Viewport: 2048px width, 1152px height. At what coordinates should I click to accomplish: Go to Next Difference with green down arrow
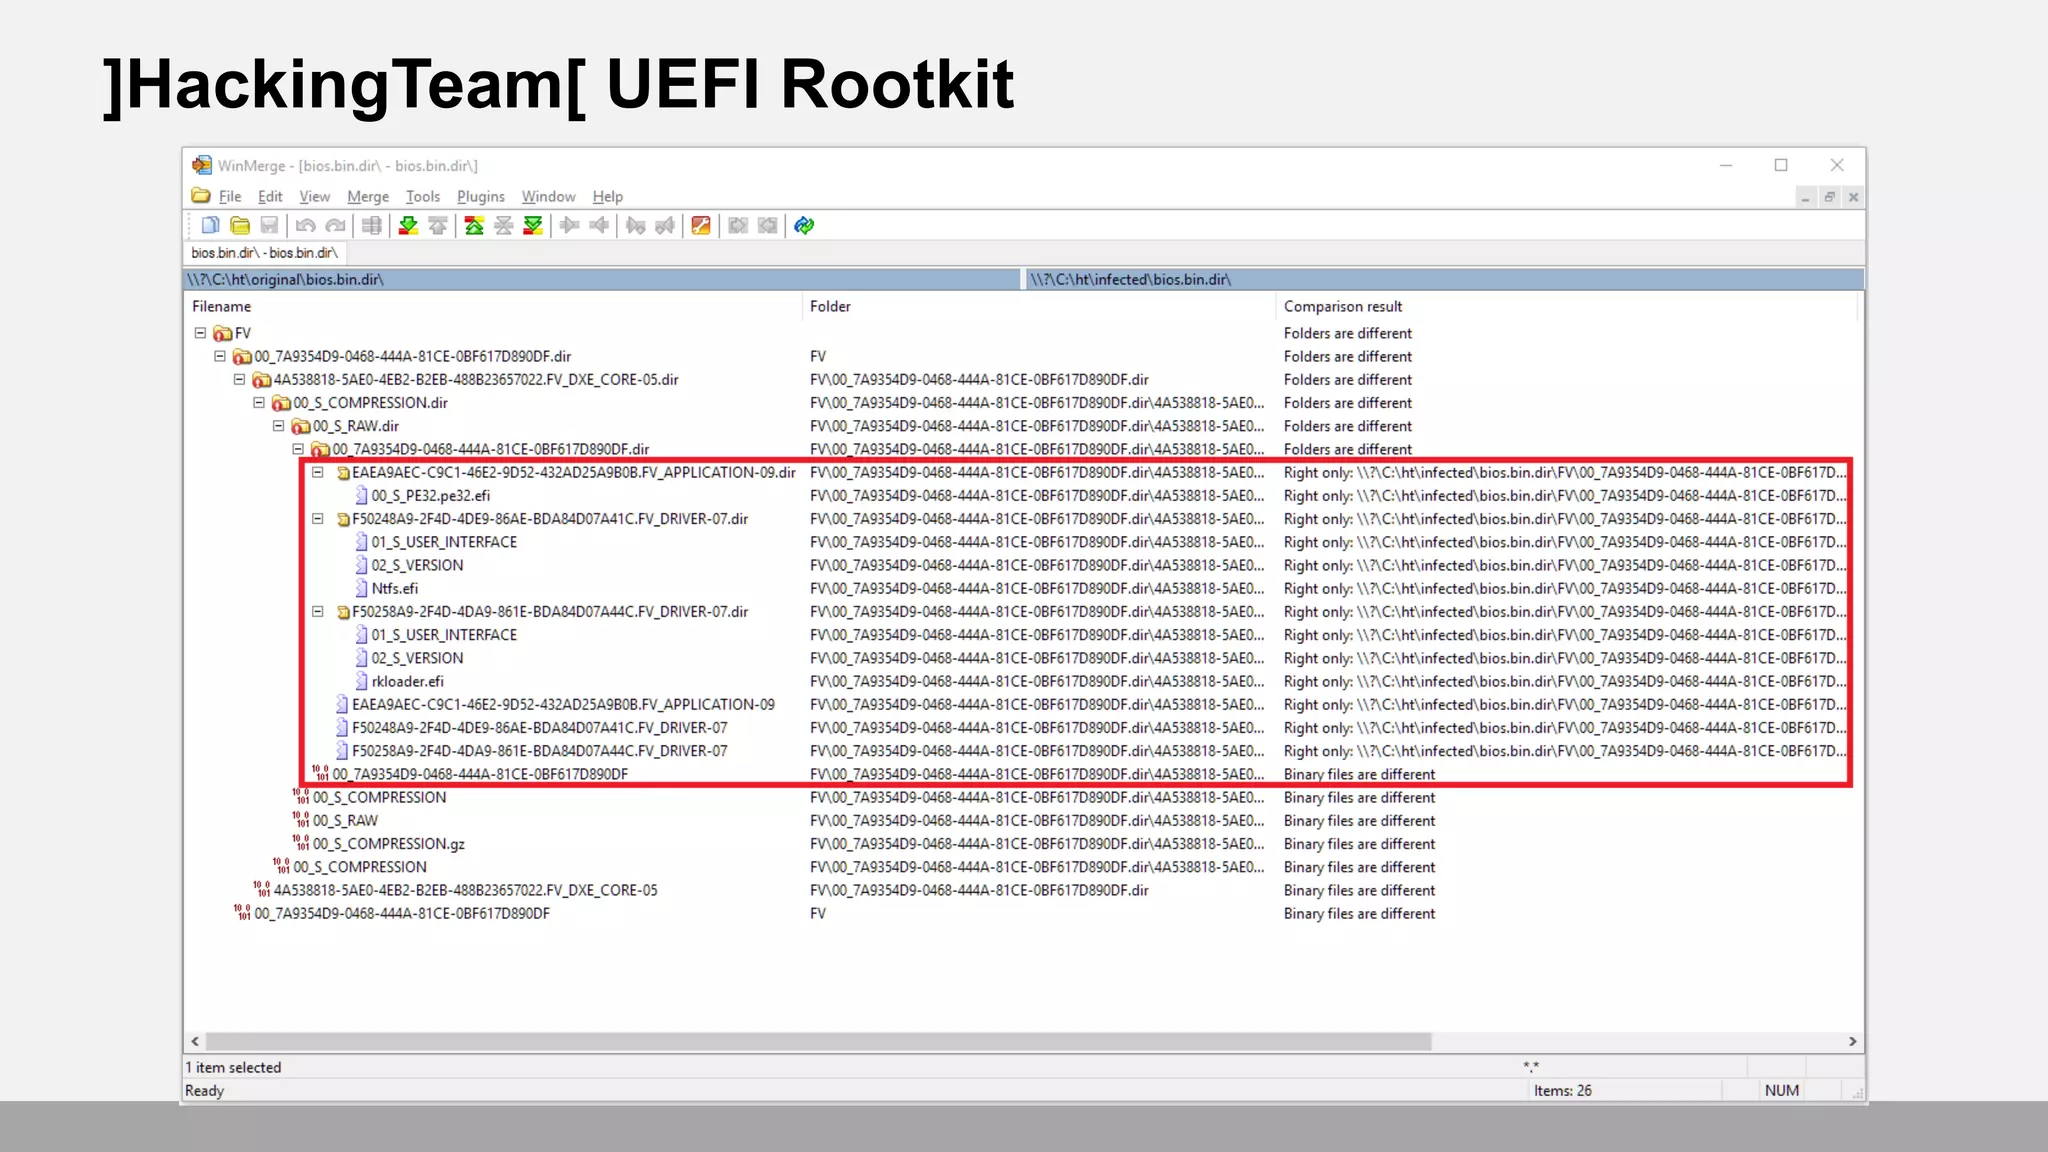click(408, 226)
